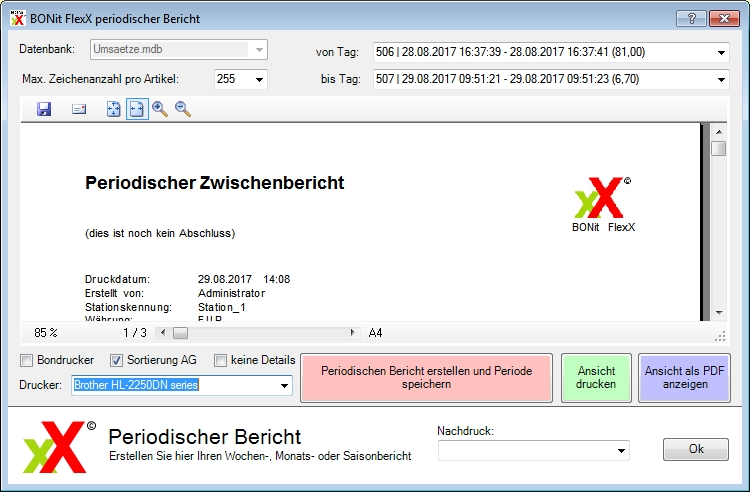Click the 85 % zoom level text
This screenshot has height=492, width=750.
click(x=46, y=333)
